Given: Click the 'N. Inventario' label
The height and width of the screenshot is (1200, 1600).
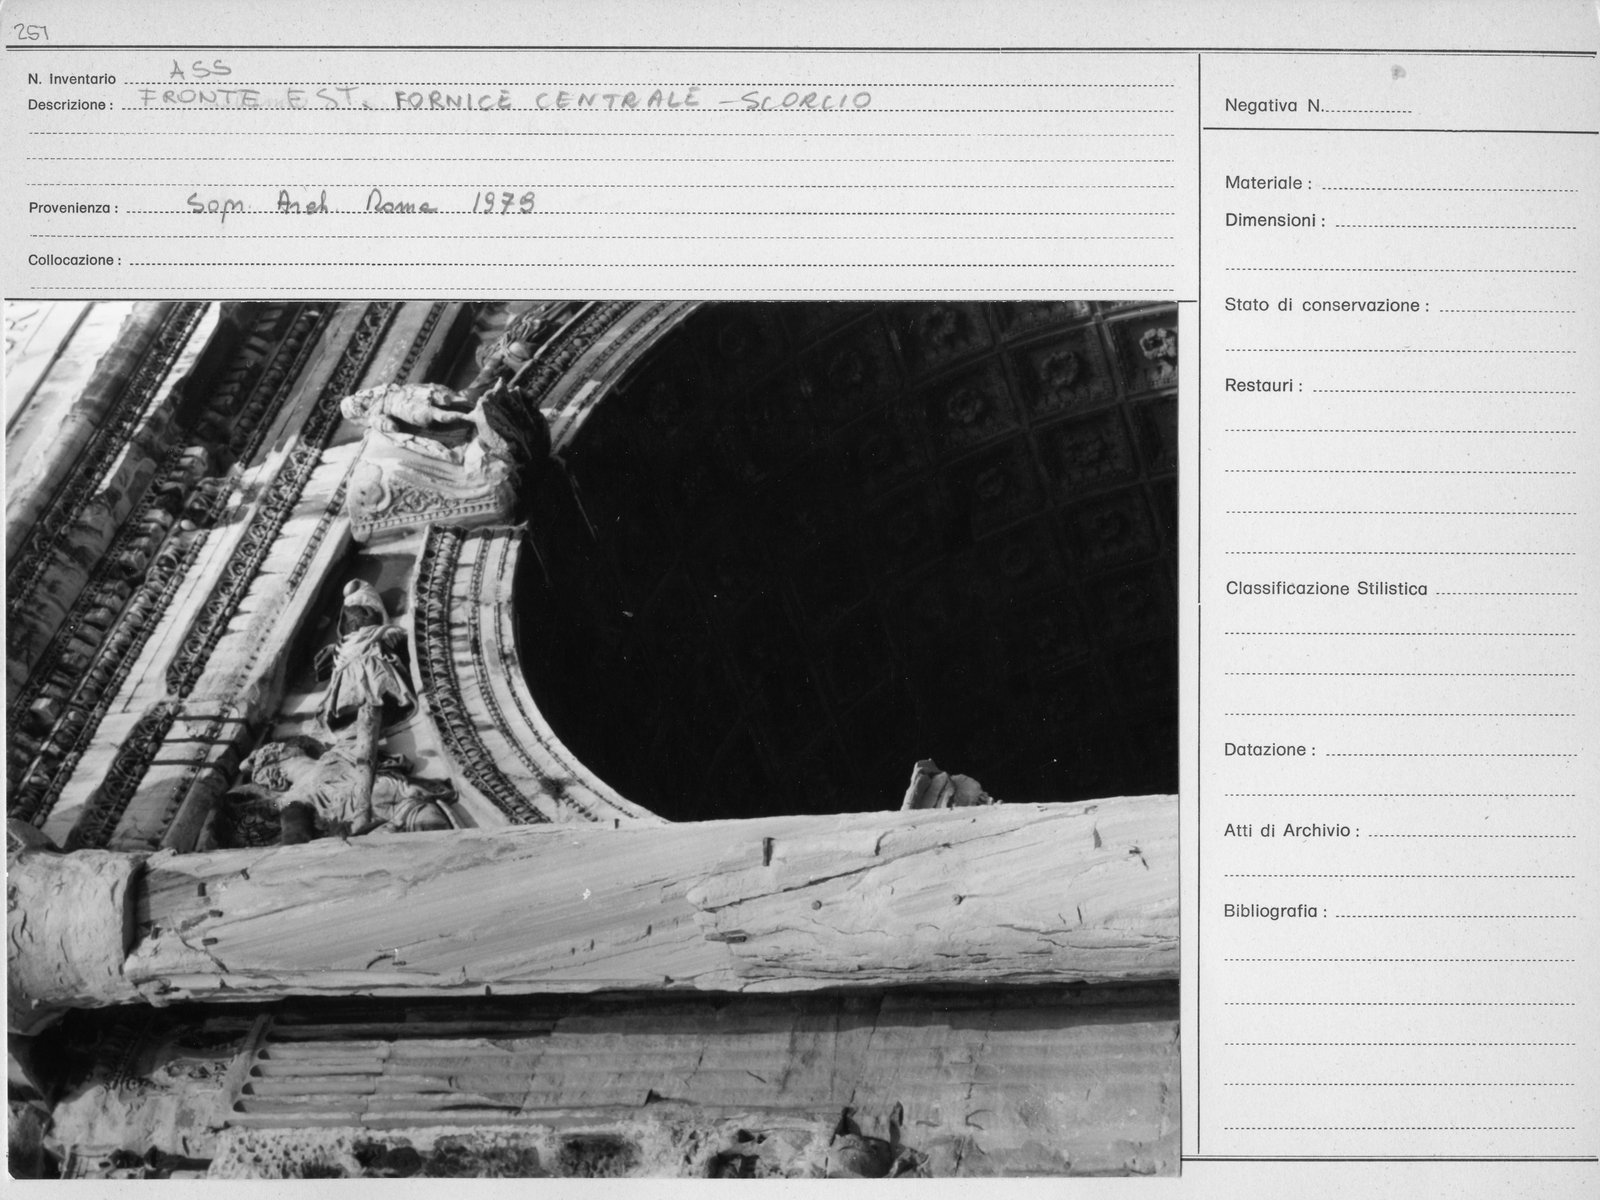Looking at the screenshot, I should 72,79.
